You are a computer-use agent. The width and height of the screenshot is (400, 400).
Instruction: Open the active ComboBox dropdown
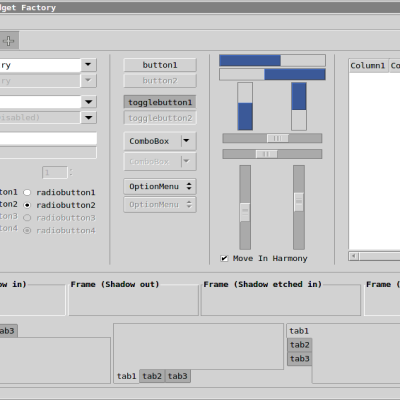(x=160, y=141)
